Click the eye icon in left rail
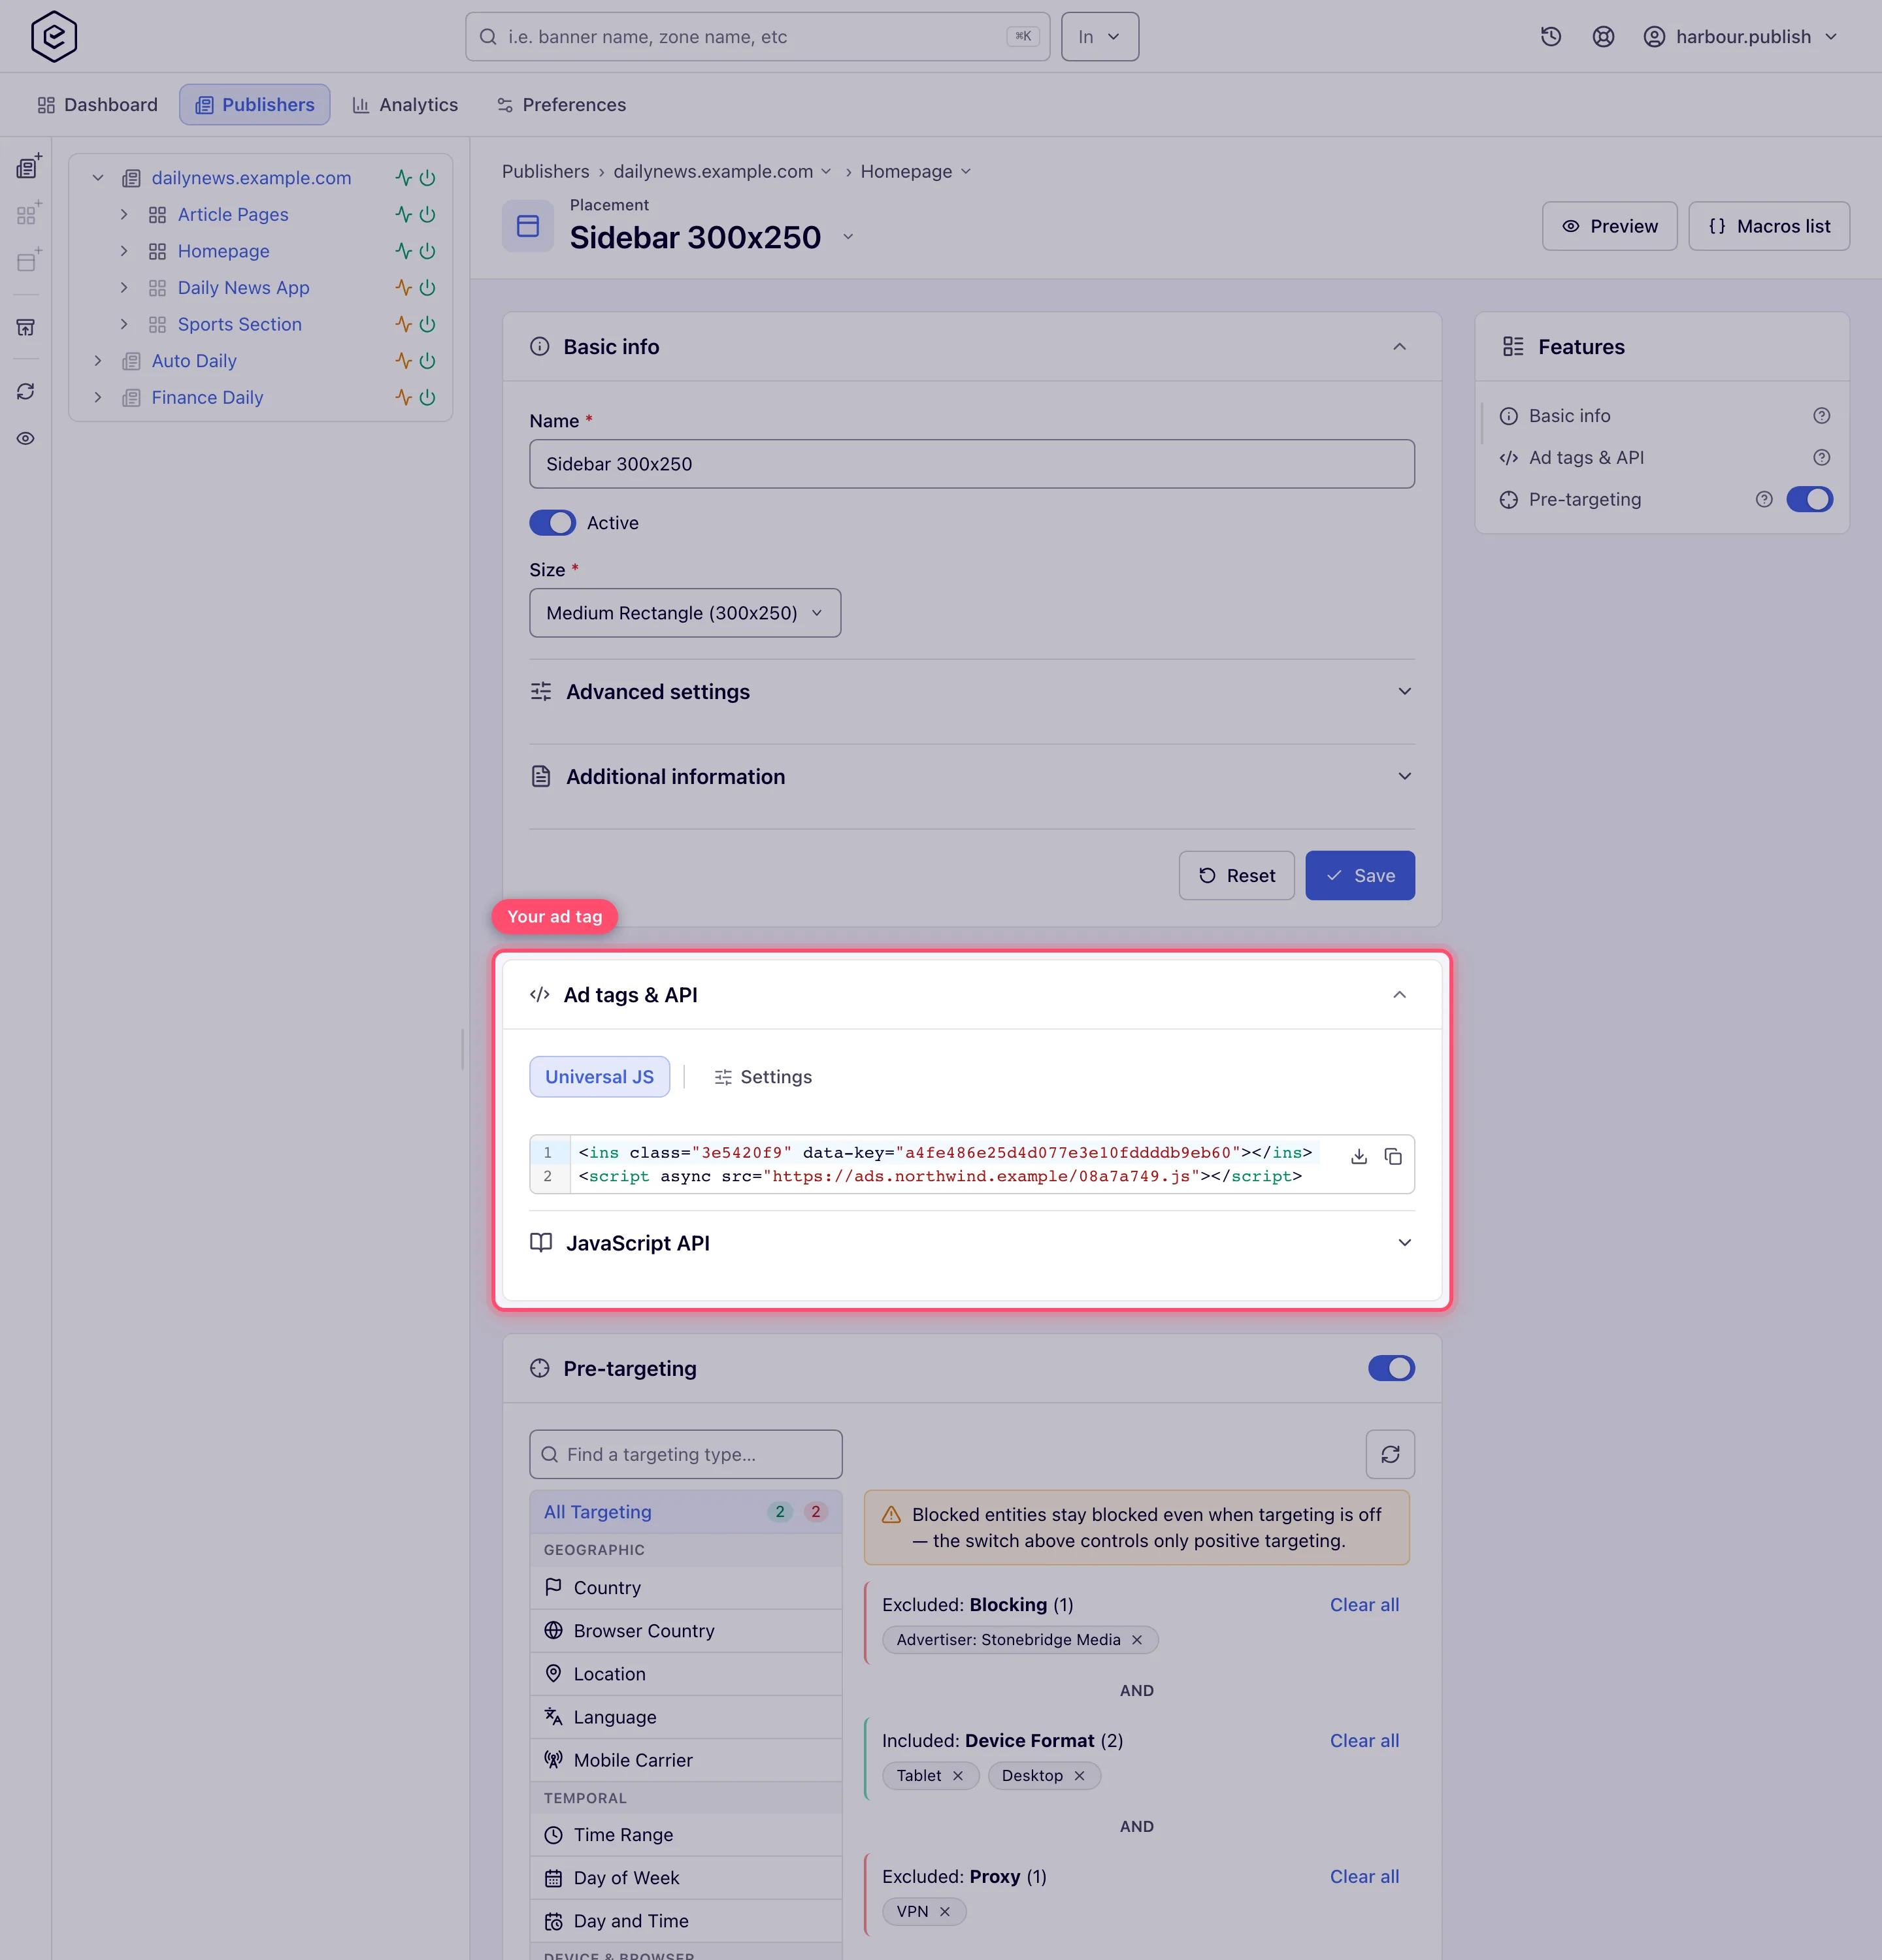Screen dimensions: 1882x1960 click(26, 439)
